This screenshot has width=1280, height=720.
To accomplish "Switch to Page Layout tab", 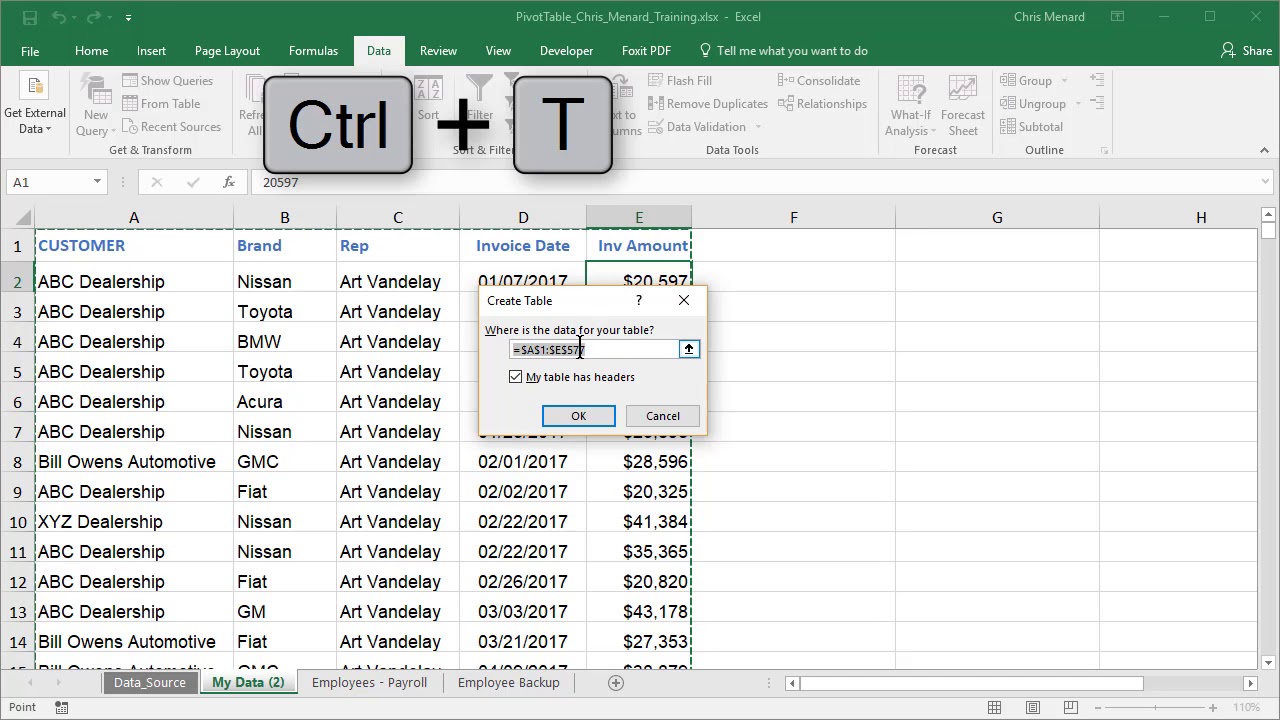I will tap(227, 51).
